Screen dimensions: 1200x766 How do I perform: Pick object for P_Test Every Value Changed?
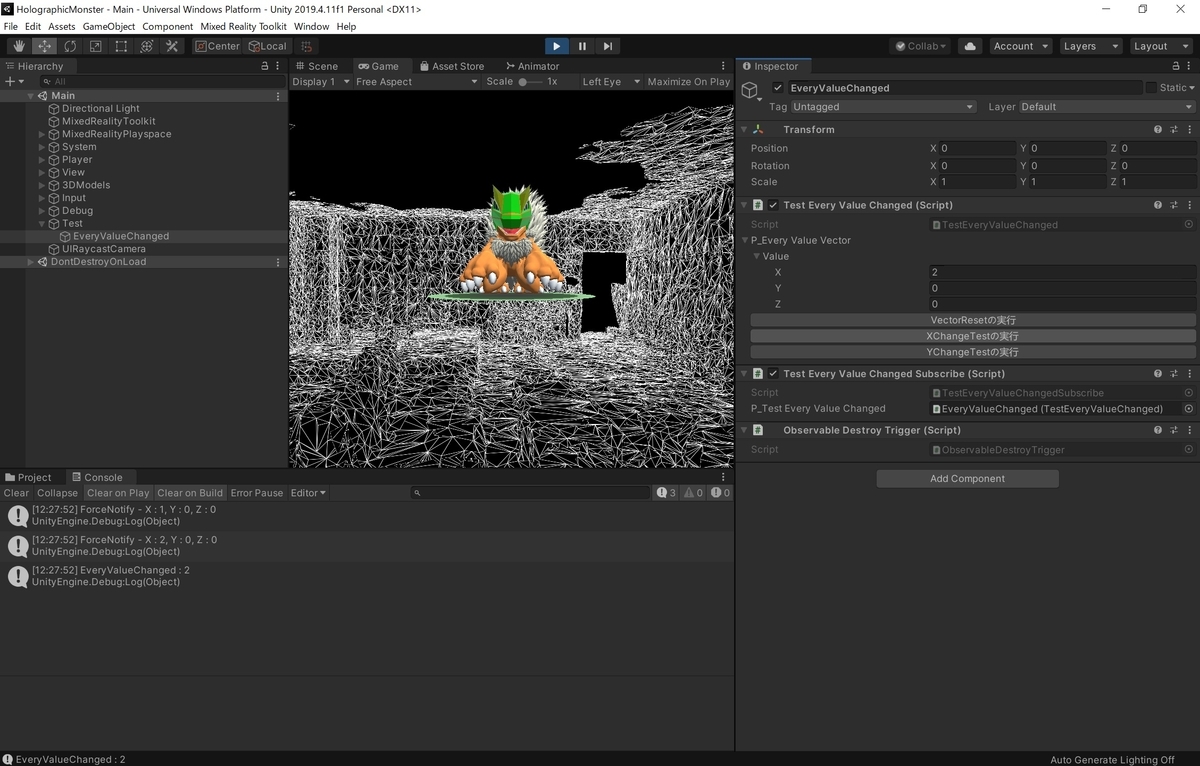tap(1189, 409)
